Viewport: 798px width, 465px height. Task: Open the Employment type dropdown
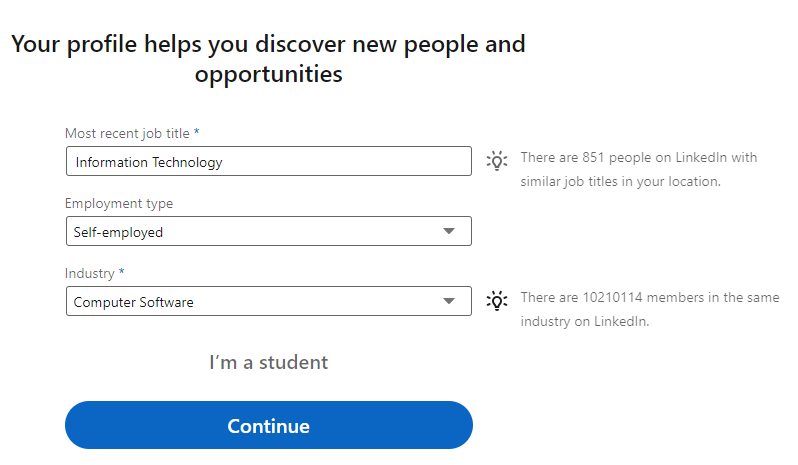point(268,231)
